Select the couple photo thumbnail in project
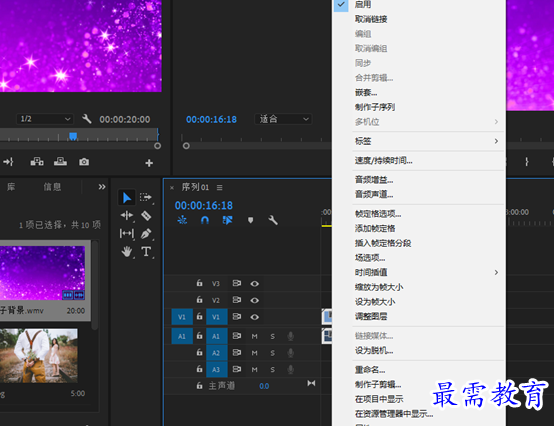The width and height of the screenshot is (554, 426). click(x=39, y=356)
